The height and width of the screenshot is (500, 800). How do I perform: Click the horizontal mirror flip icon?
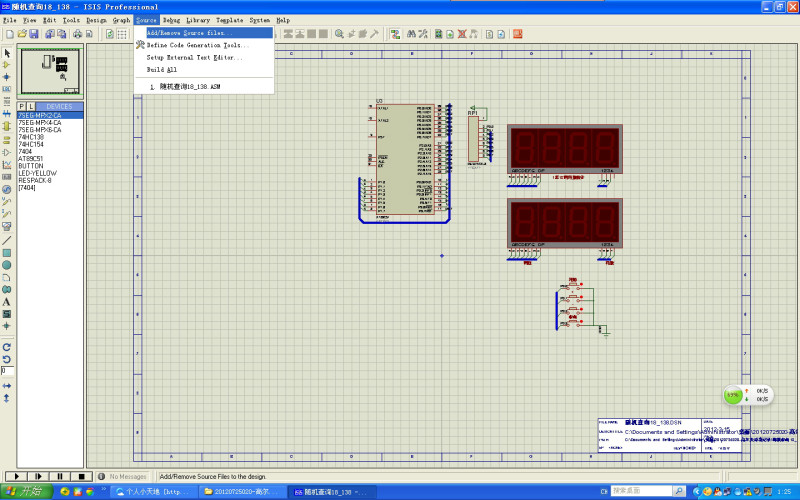[7, 385]
